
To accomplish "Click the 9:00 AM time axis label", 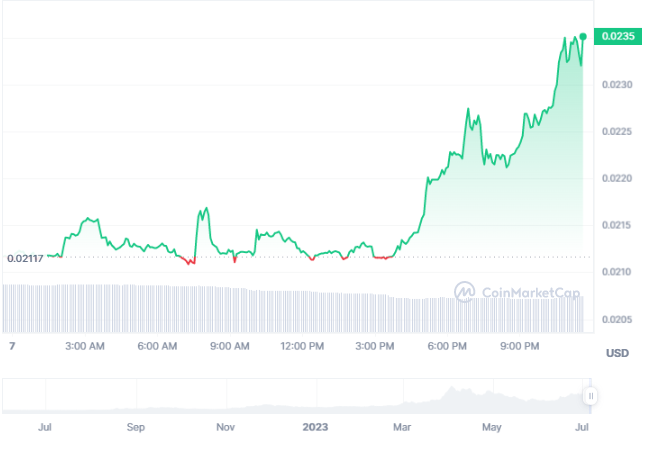I will click(229, 346).
